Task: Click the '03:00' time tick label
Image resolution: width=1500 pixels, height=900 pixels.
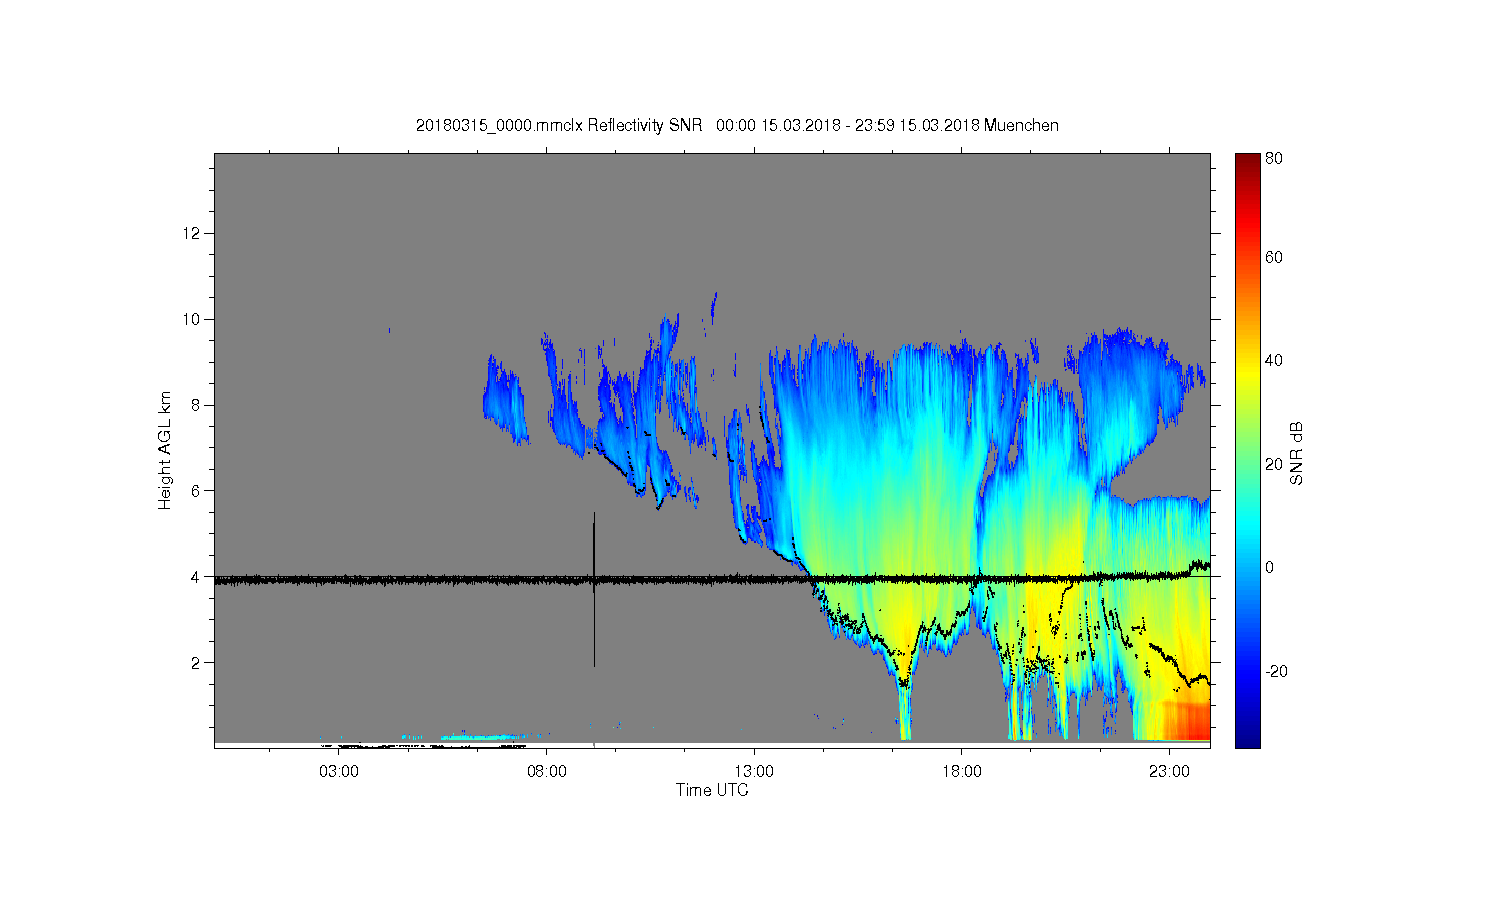Action: (339, 772)
